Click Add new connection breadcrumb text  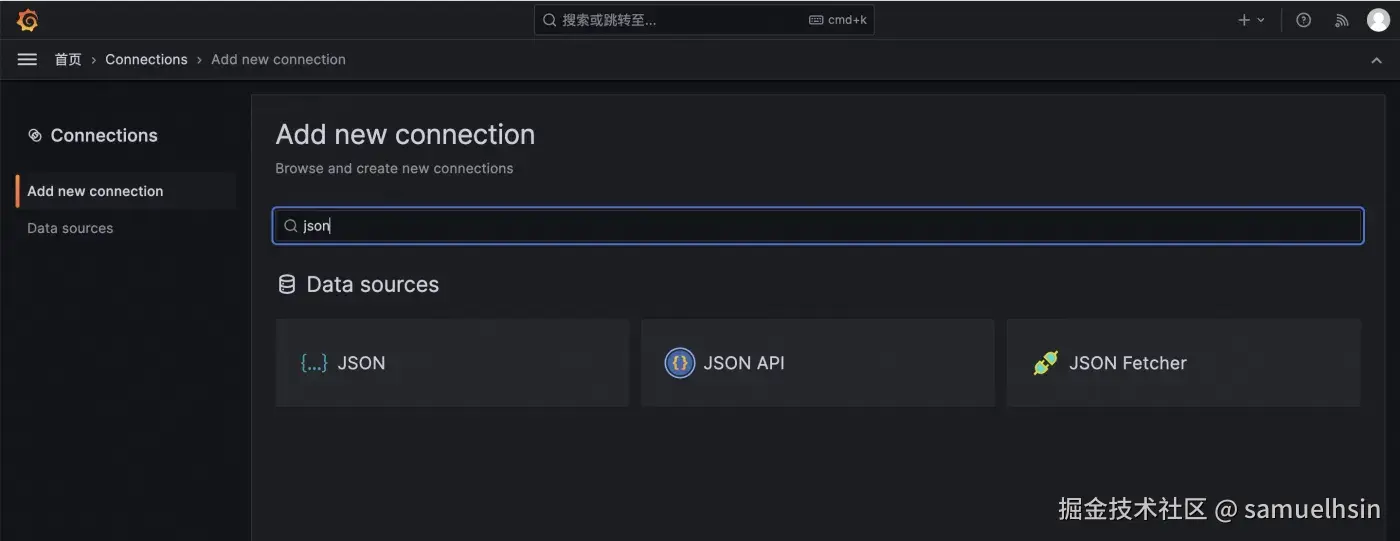[278, 60]
